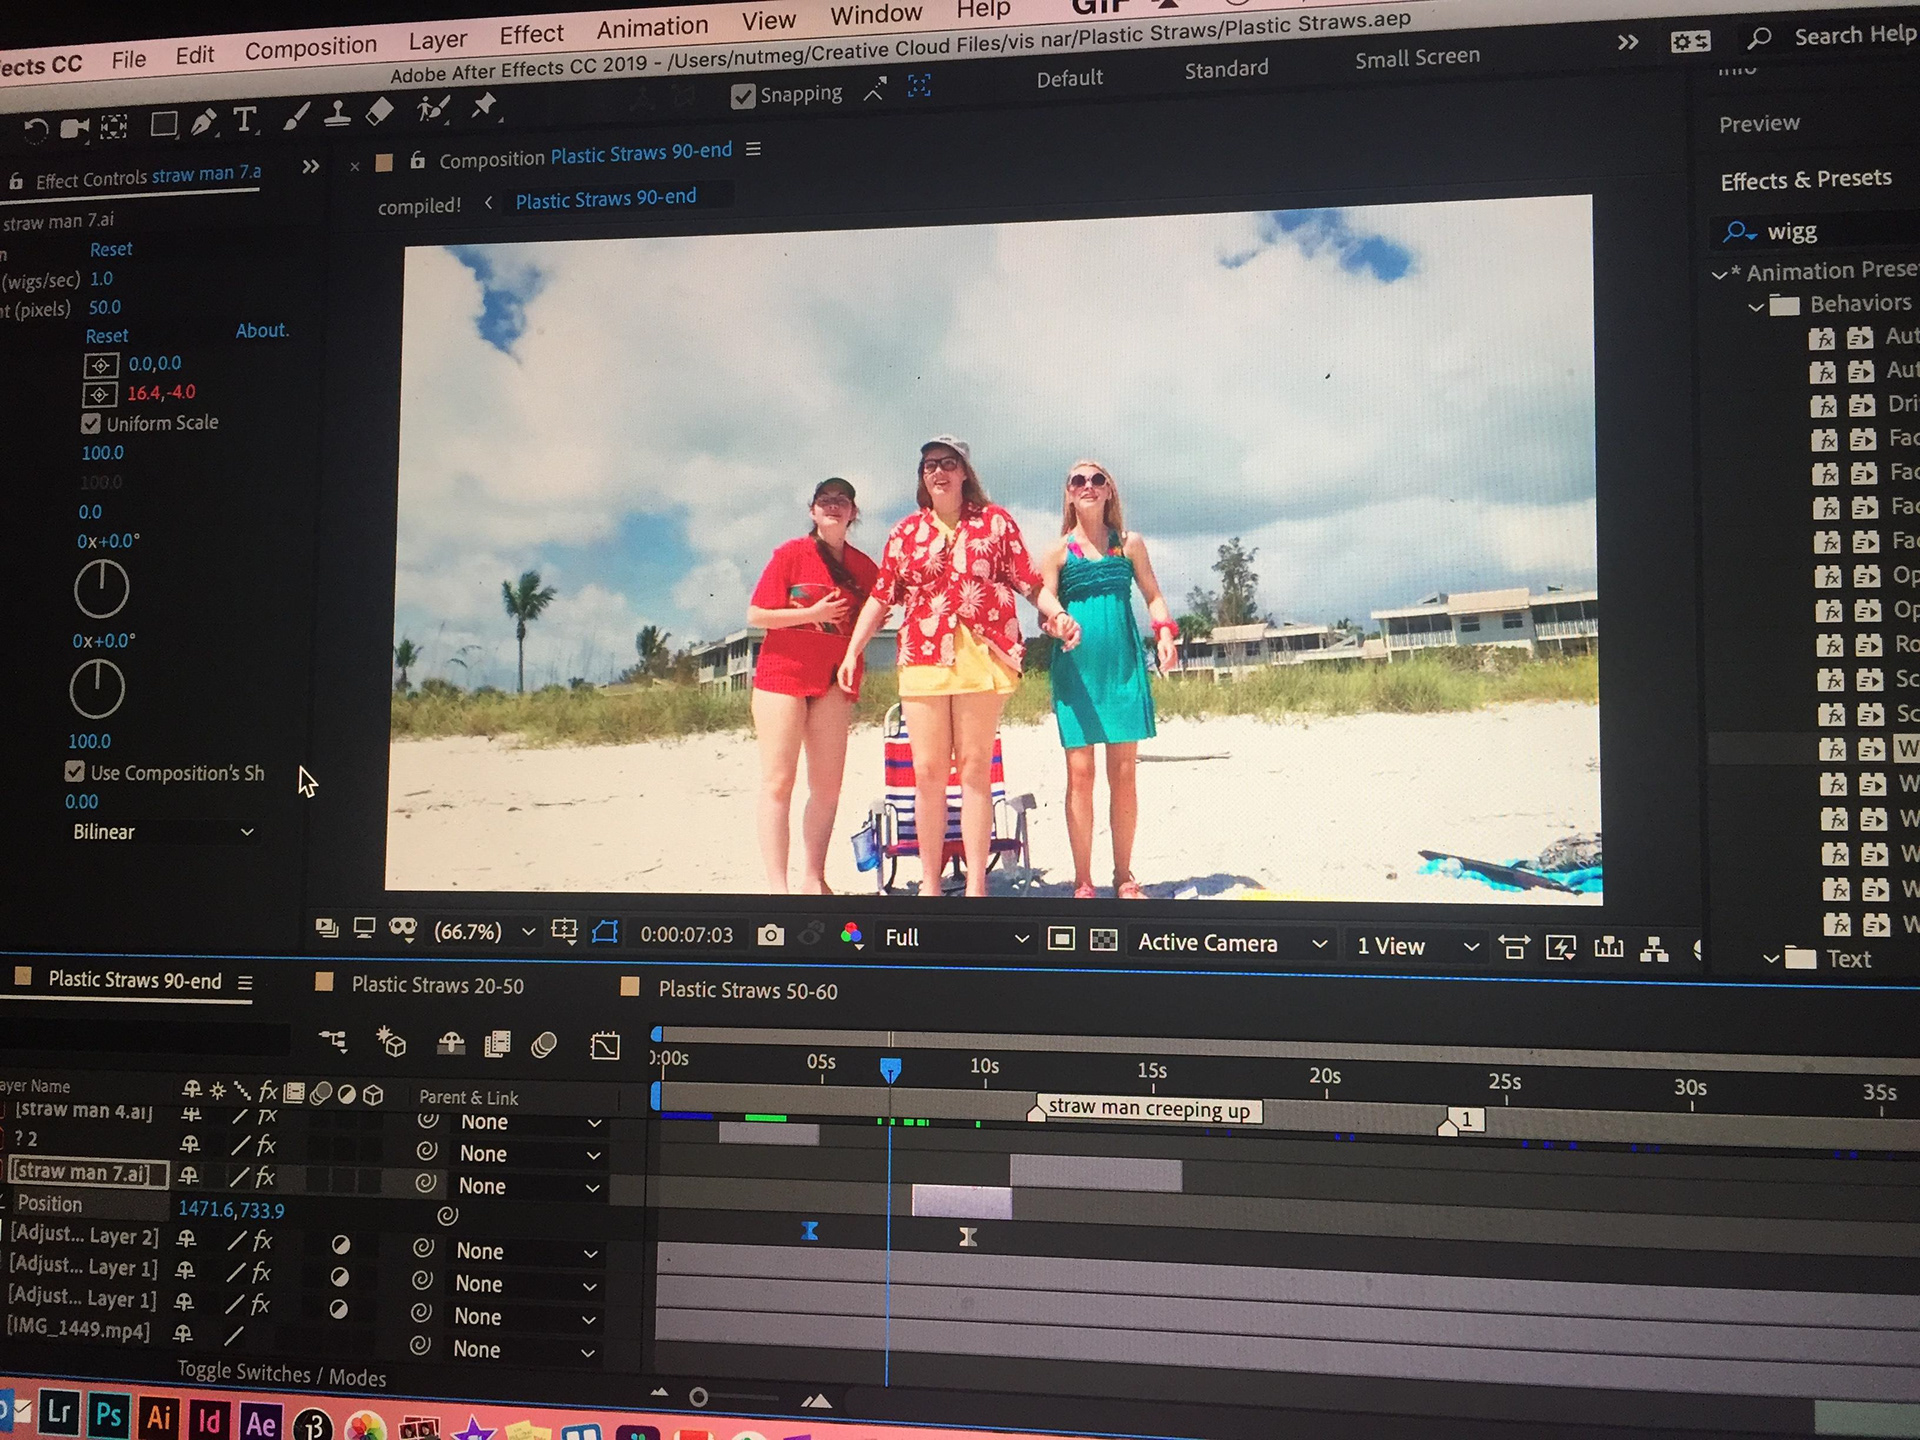Collapse the Animation Presets folder

coord(1719,275)
